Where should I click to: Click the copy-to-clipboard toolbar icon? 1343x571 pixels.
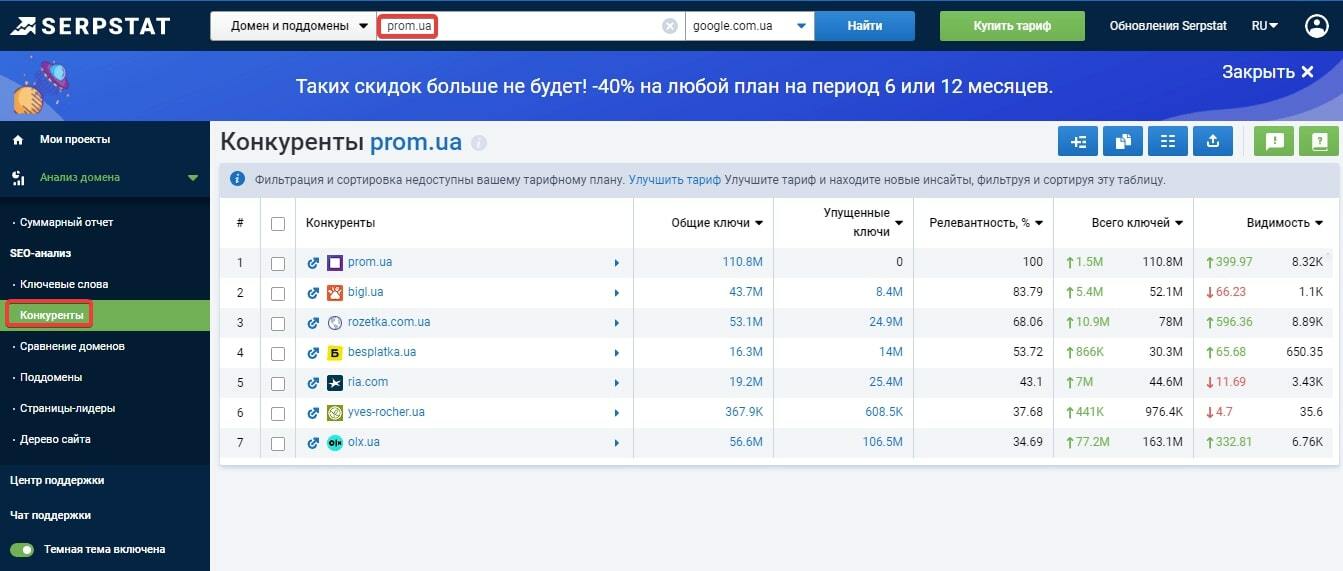(1123, 142)
